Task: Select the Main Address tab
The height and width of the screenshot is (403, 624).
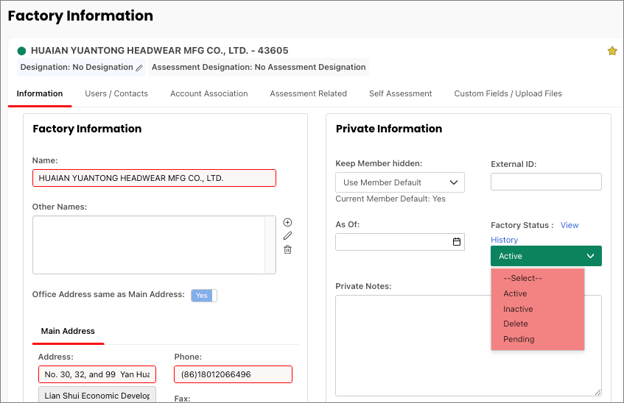Action: [x=68, y=331]
